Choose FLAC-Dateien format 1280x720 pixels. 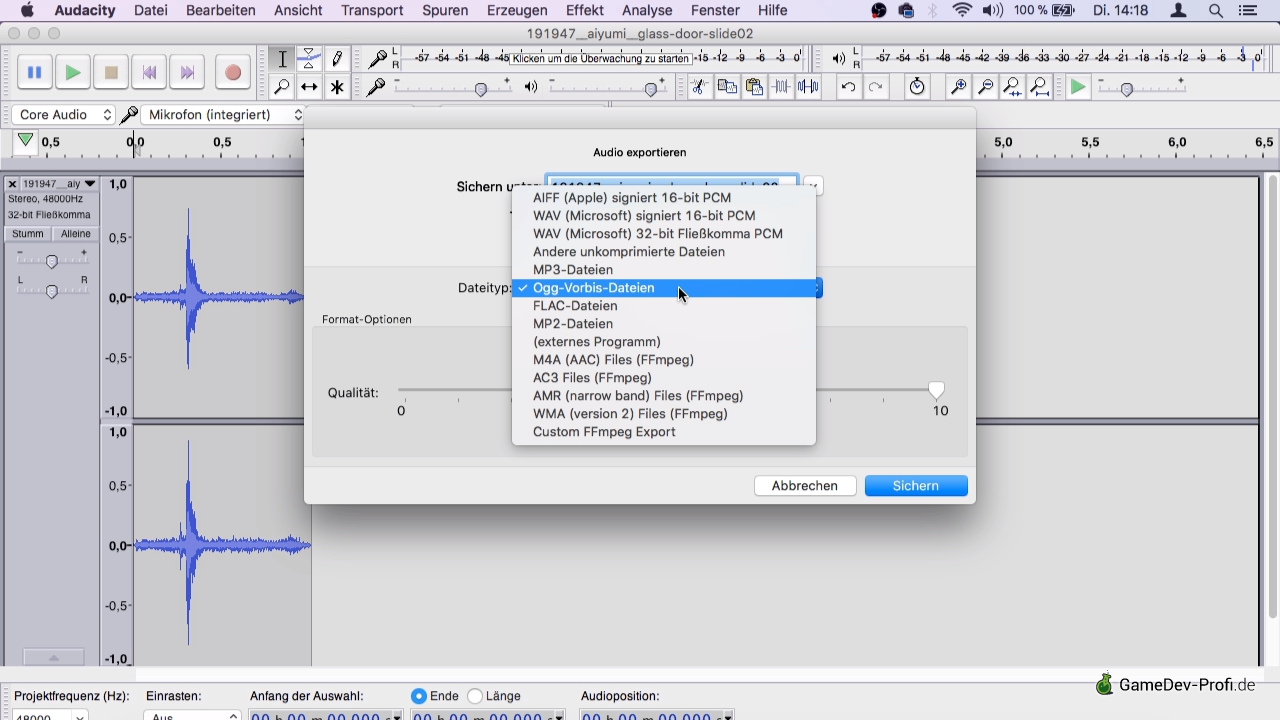tap(664, 306)
